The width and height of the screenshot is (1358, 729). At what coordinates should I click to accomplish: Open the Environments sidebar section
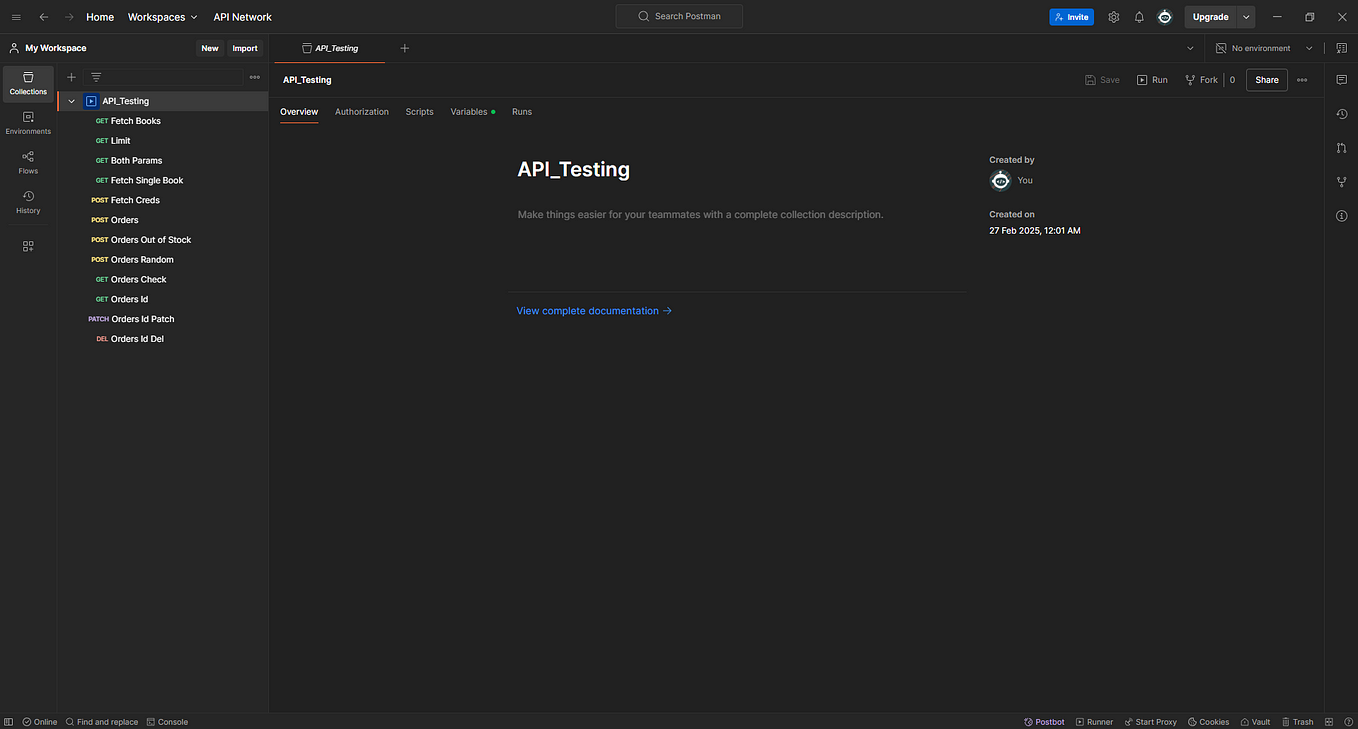[x=28, y=123]
